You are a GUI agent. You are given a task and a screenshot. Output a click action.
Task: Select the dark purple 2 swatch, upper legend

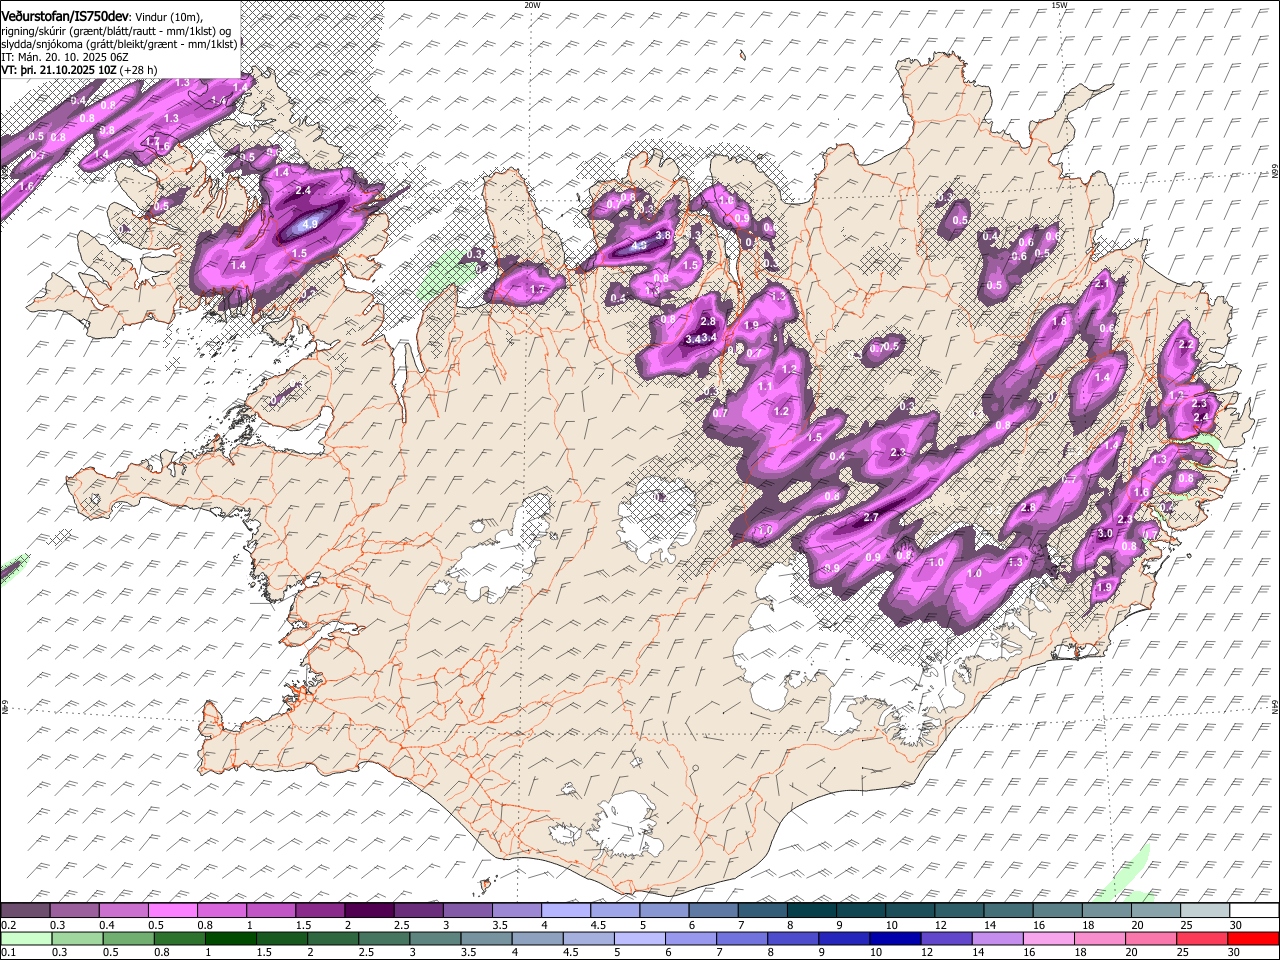coord(369,911)
